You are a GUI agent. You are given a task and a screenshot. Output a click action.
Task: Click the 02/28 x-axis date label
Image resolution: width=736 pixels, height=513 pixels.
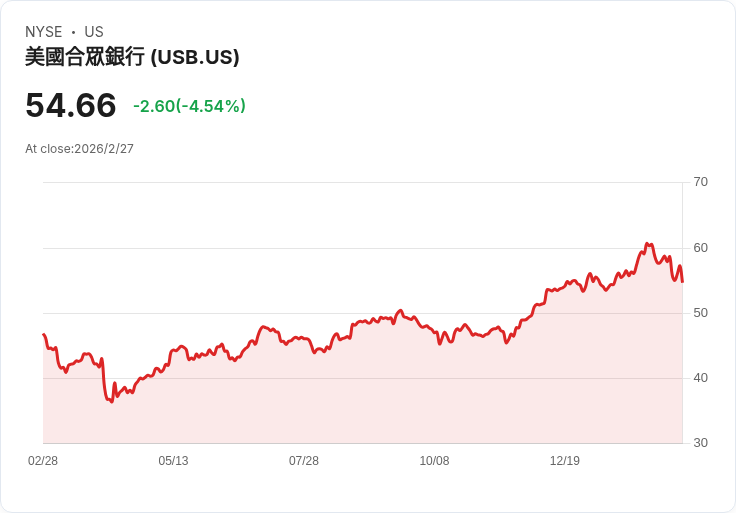pos(43,461)
